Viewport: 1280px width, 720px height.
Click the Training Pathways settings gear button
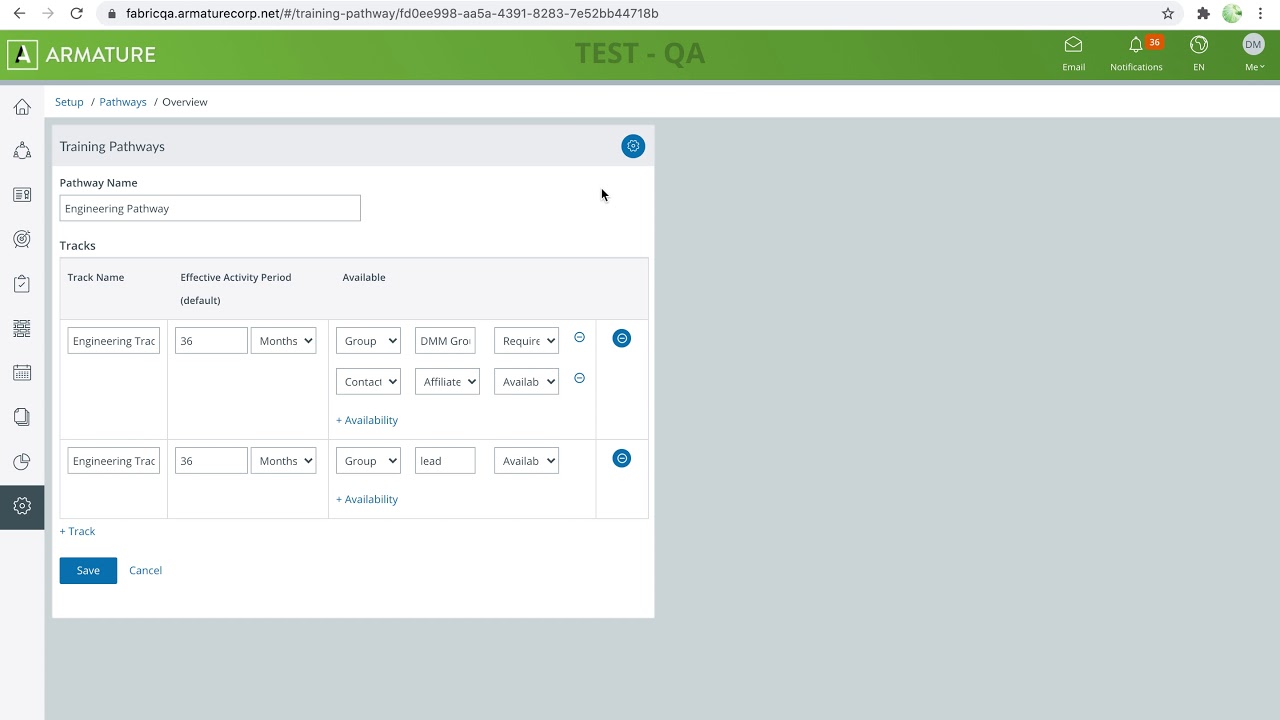(x=633, y=146)
